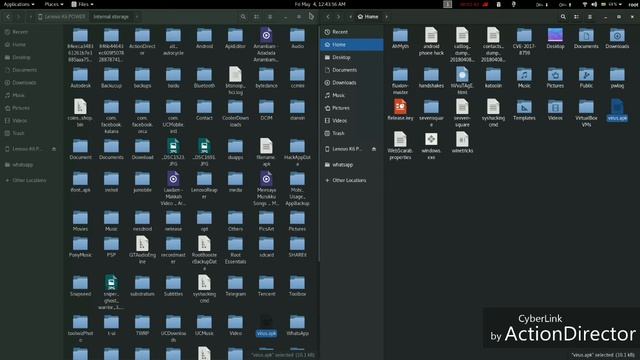Open the Audio folder on phone storage
The width and height of the screenshot is (640, 360).
(x=297, y=39)
